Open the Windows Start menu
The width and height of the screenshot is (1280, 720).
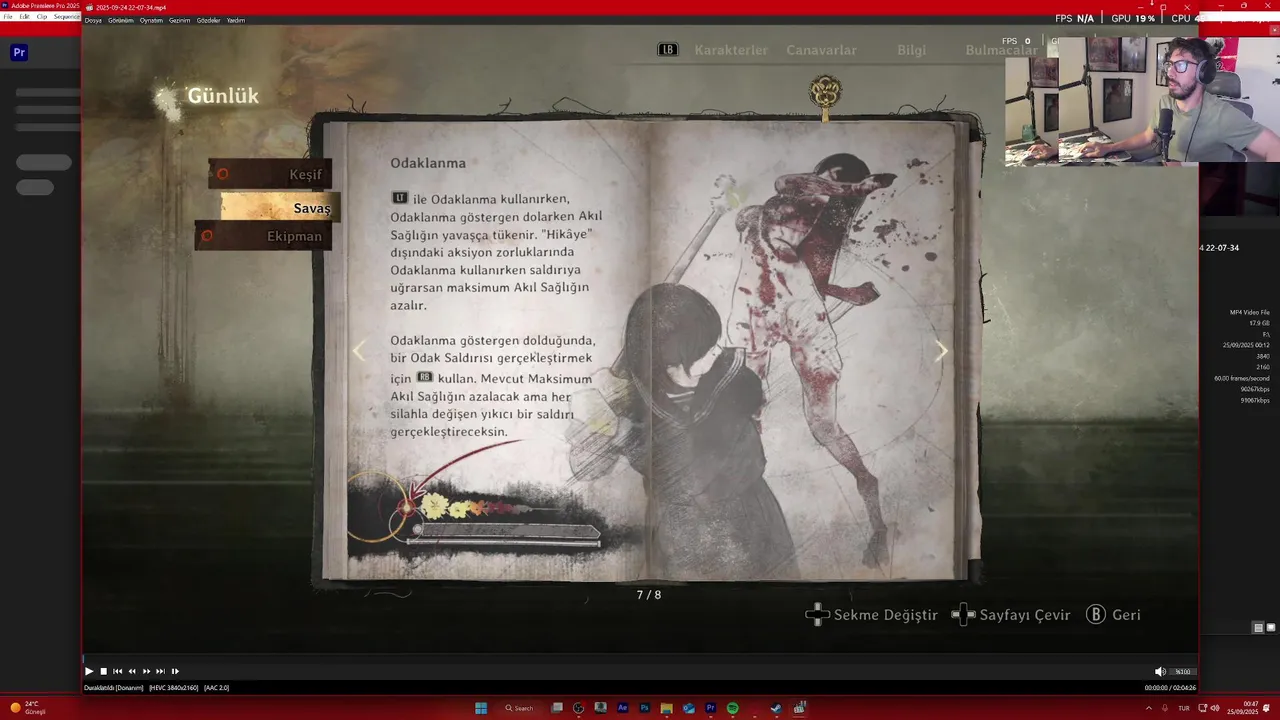coord(481,708)
